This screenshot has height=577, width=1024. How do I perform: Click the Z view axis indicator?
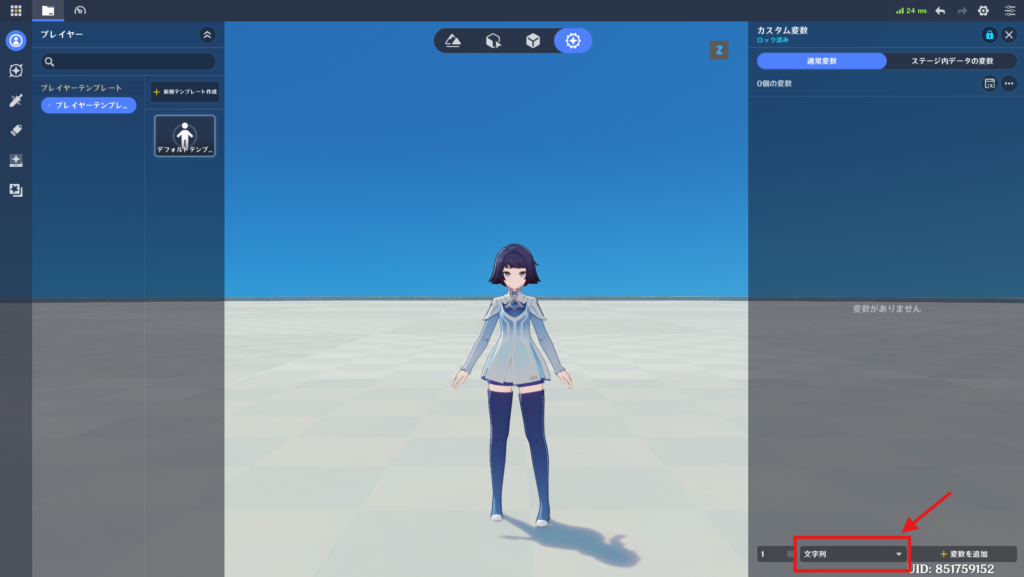[x=719, y=50]
